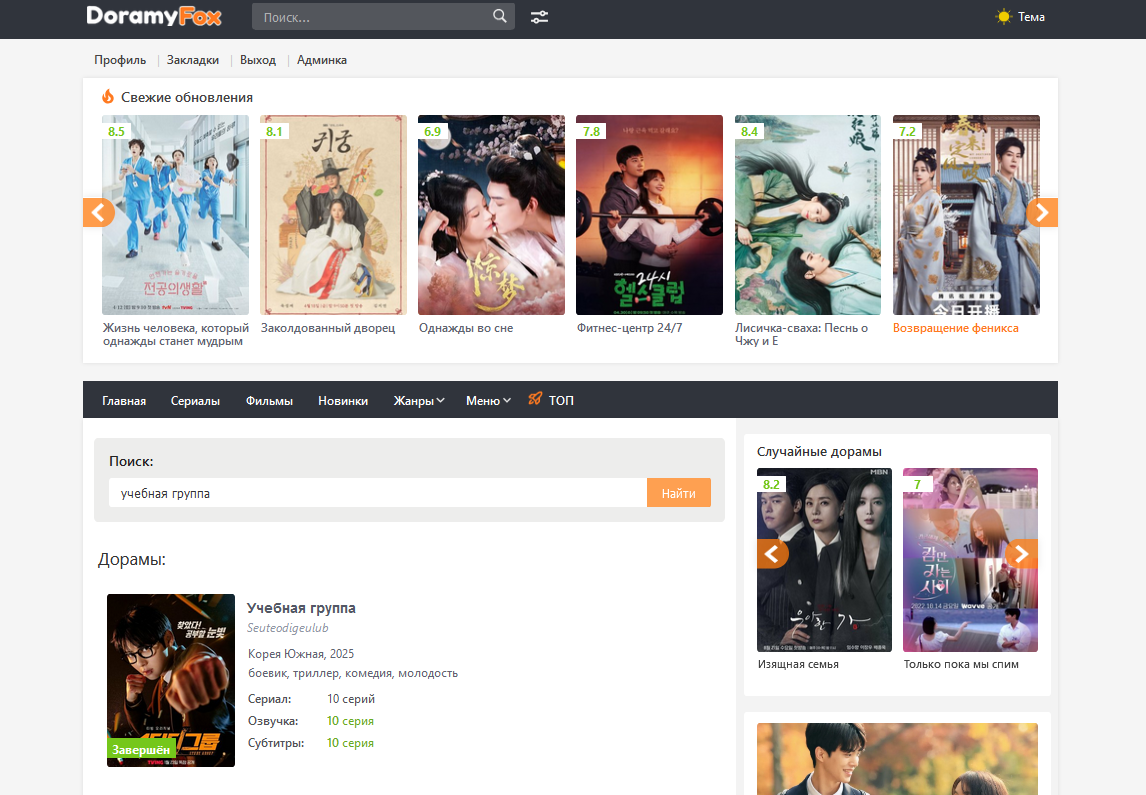Click the Заколдованный дворец title
1146x795 pixels.
[327, 328]
